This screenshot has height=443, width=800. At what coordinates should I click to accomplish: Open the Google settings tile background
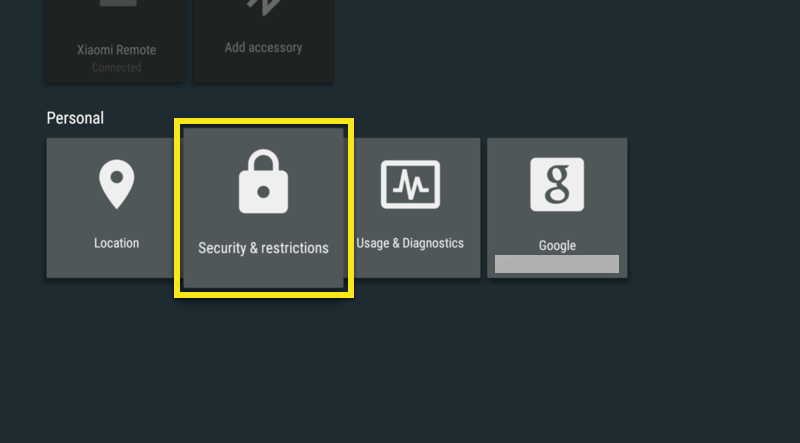click(x=557, y=208)
